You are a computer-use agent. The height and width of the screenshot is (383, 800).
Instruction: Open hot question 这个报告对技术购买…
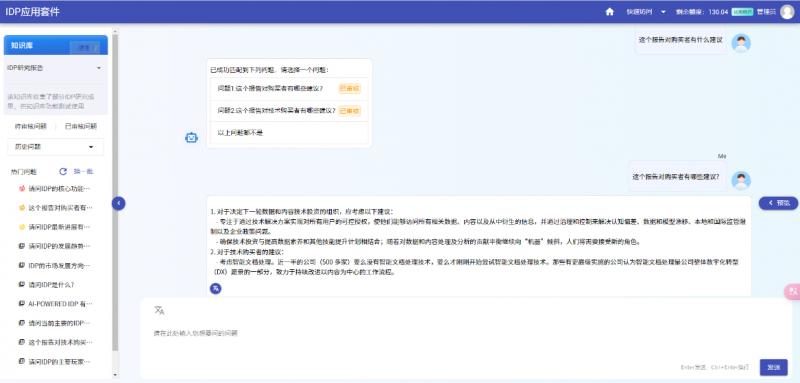[x=61, y=342]
